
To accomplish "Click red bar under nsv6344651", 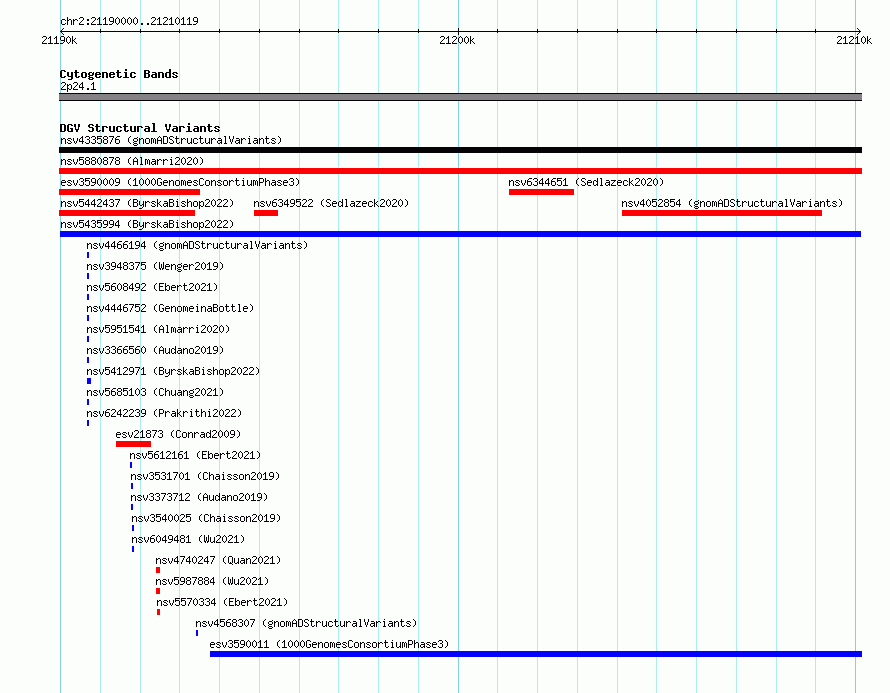I will [x=541, y=192].
